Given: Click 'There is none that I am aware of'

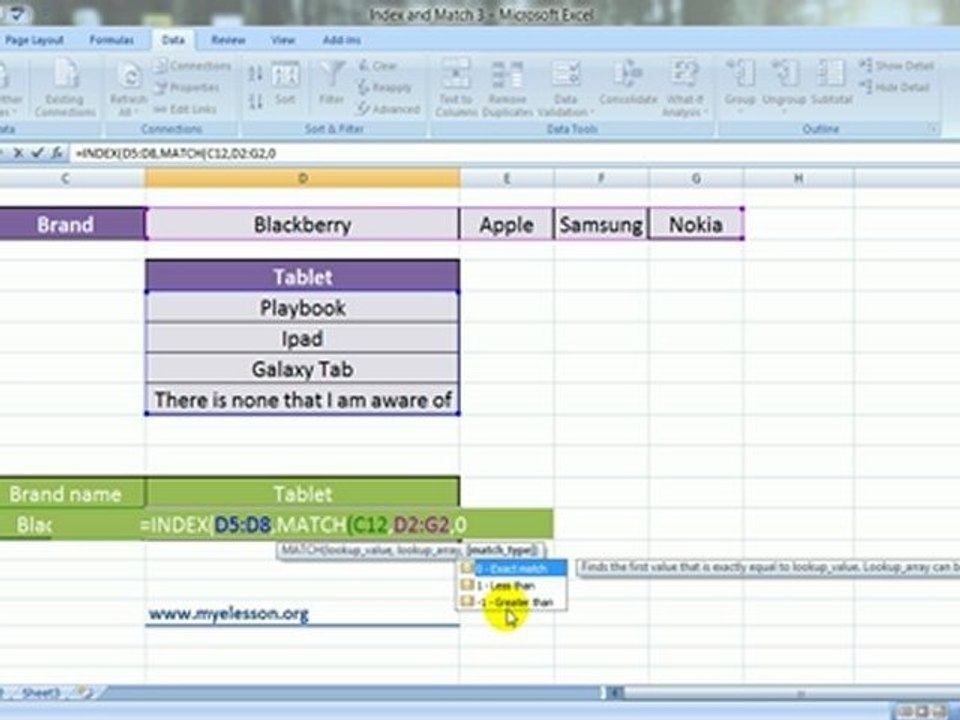Looking at the screenshot, I should (x=302, y=399).
